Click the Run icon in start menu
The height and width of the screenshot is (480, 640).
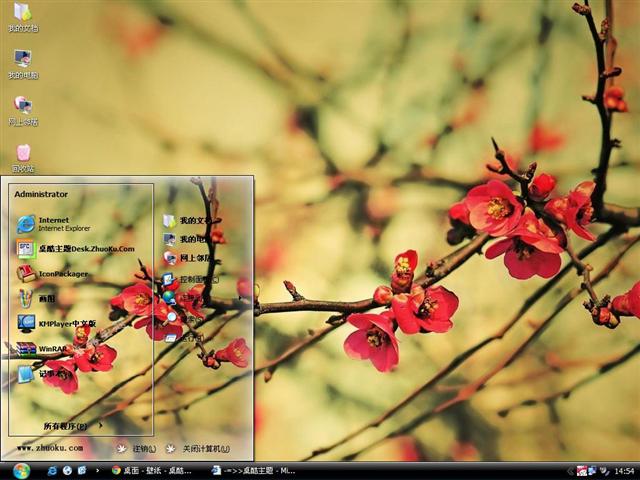click(171, 338)
